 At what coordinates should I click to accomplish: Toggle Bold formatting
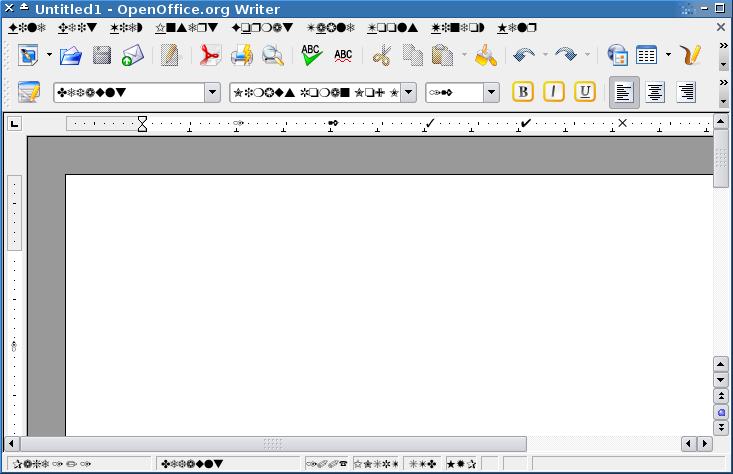tap(522, 92)
